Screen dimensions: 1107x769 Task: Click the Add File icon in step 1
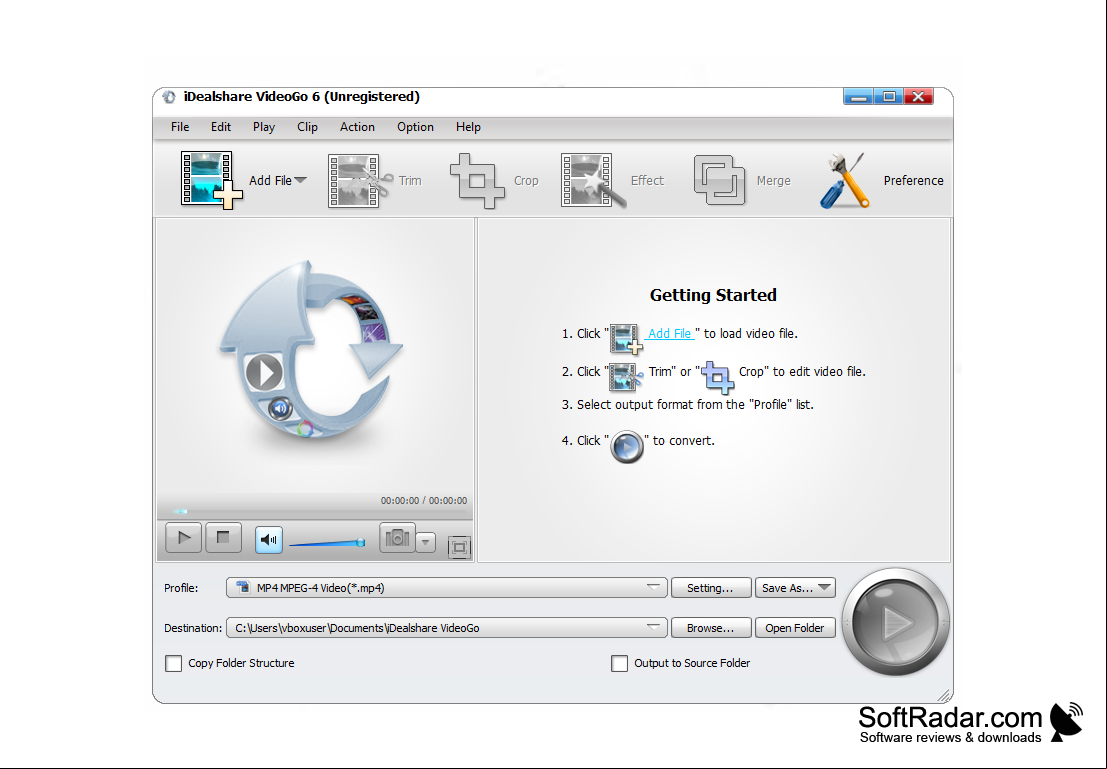tap(626, 338)
